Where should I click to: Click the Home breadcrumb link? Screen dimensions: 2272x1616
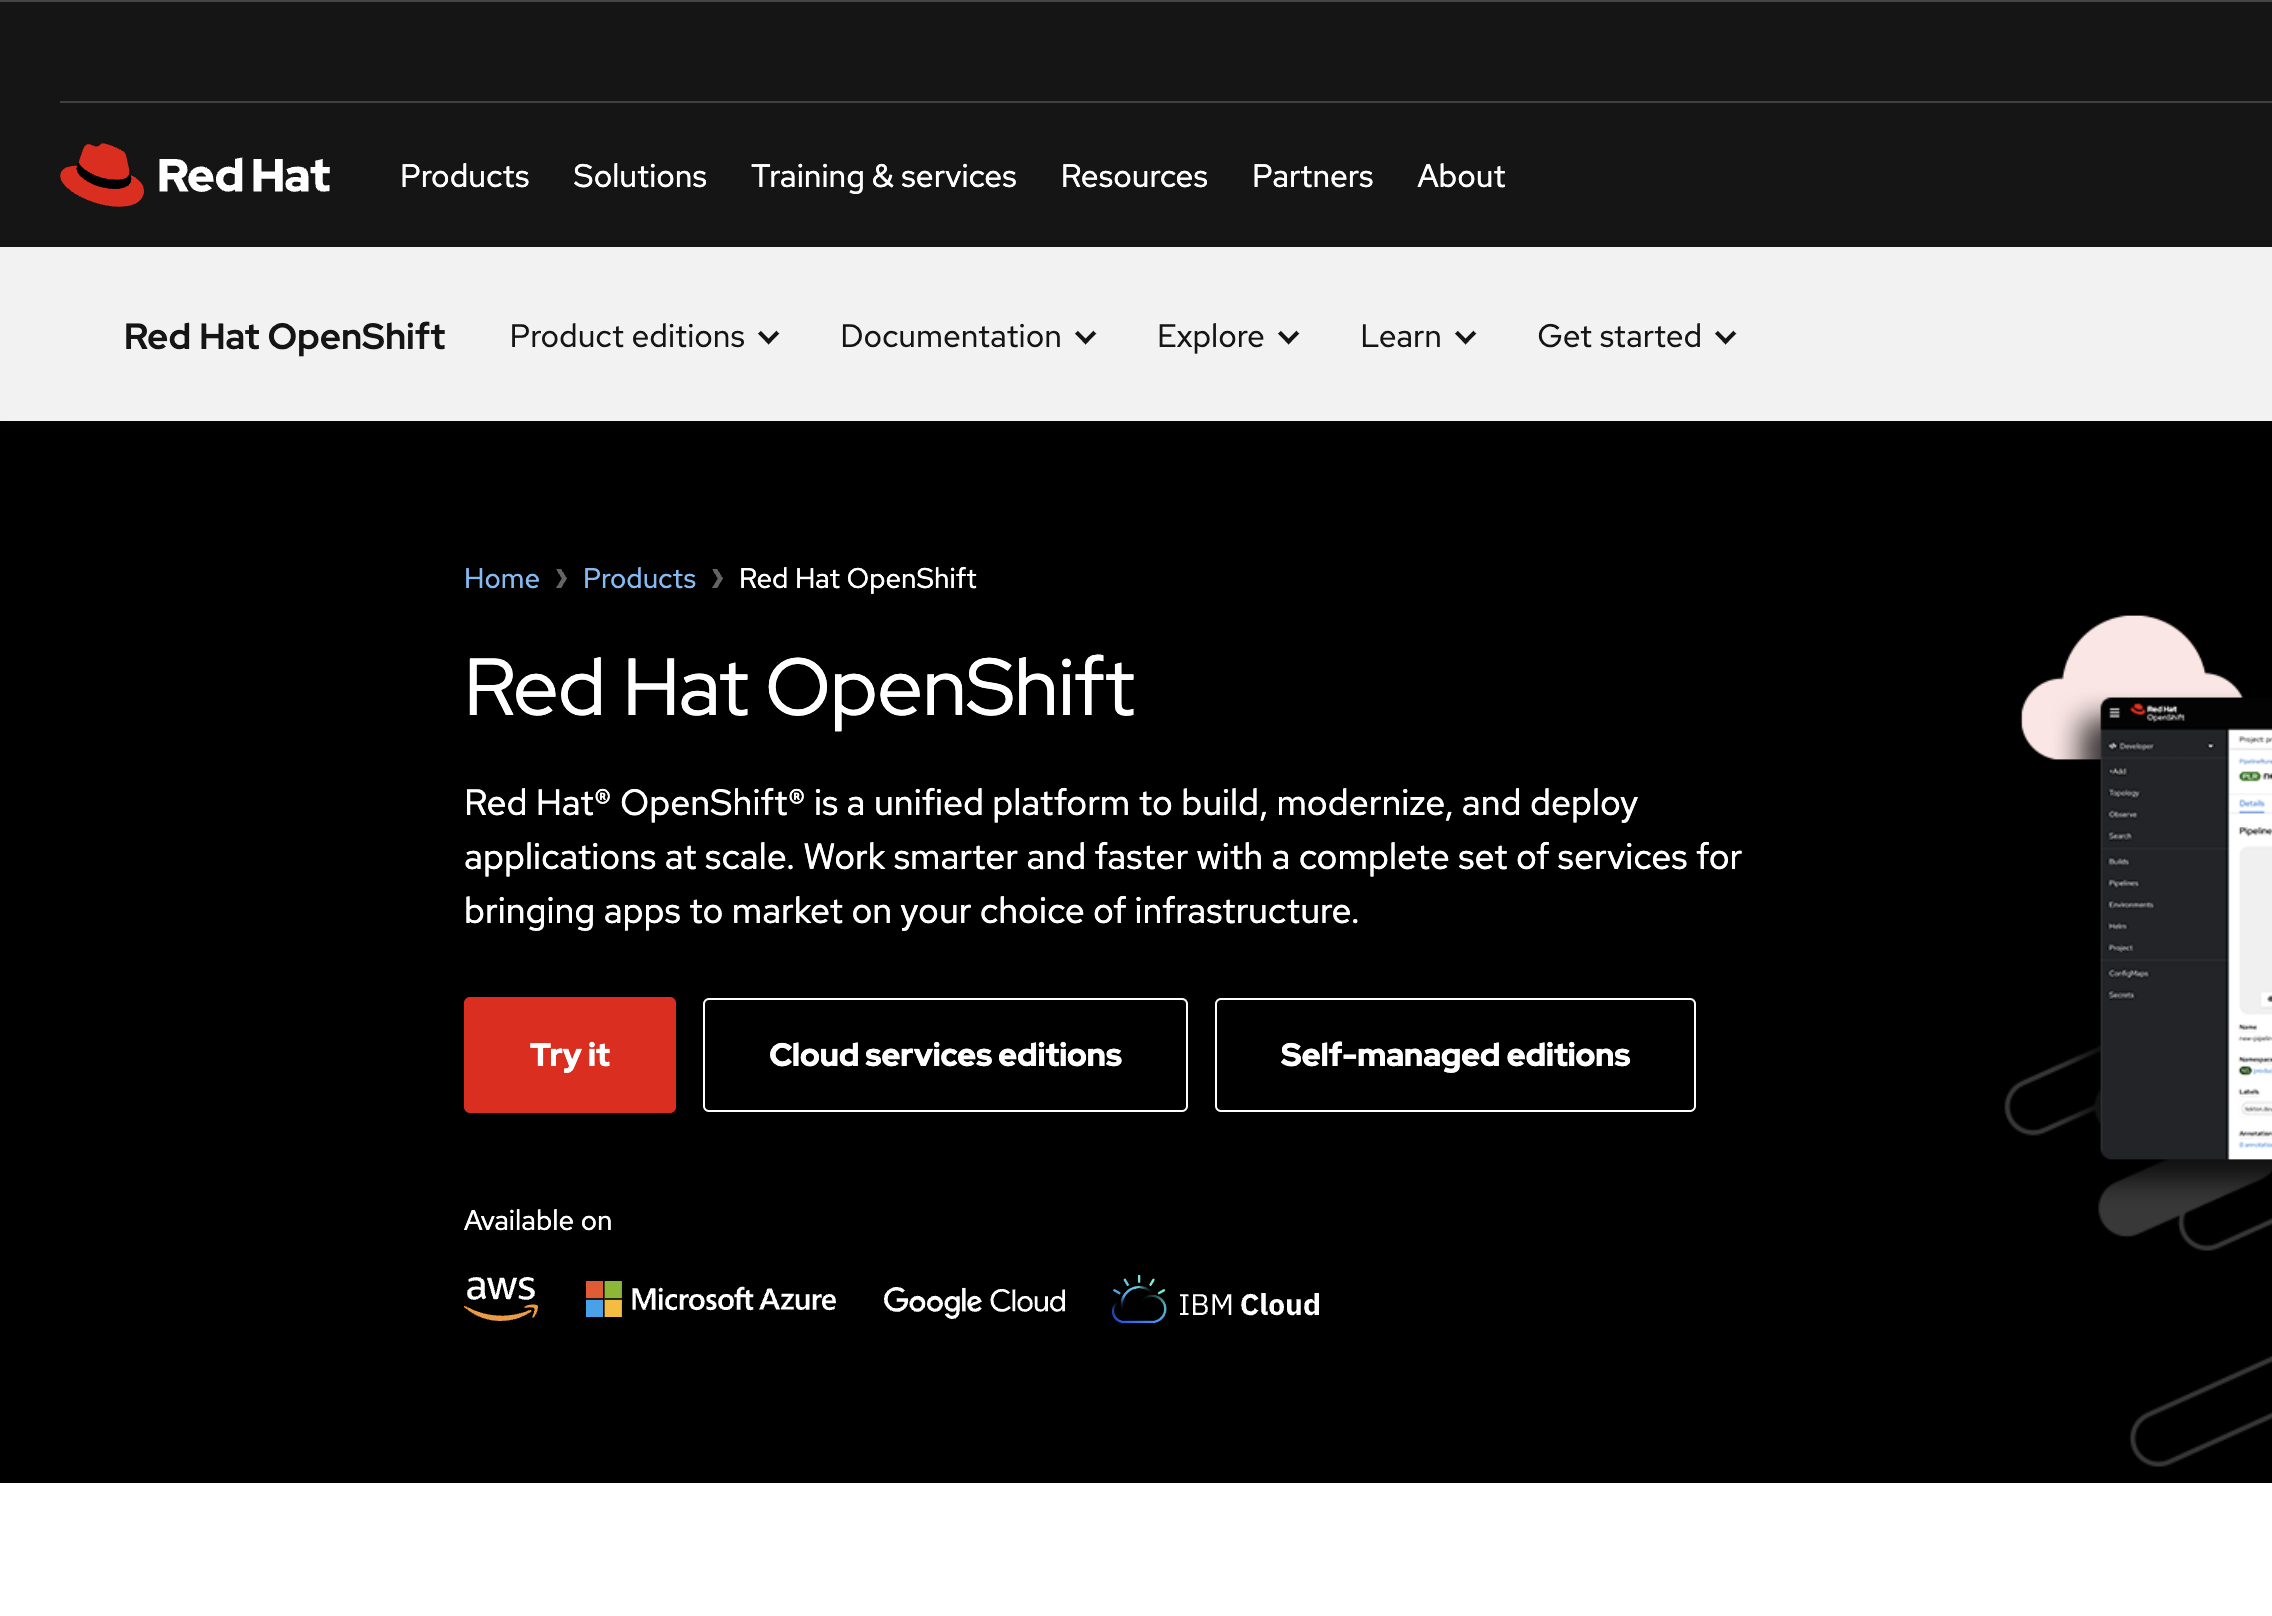(502, 577)
